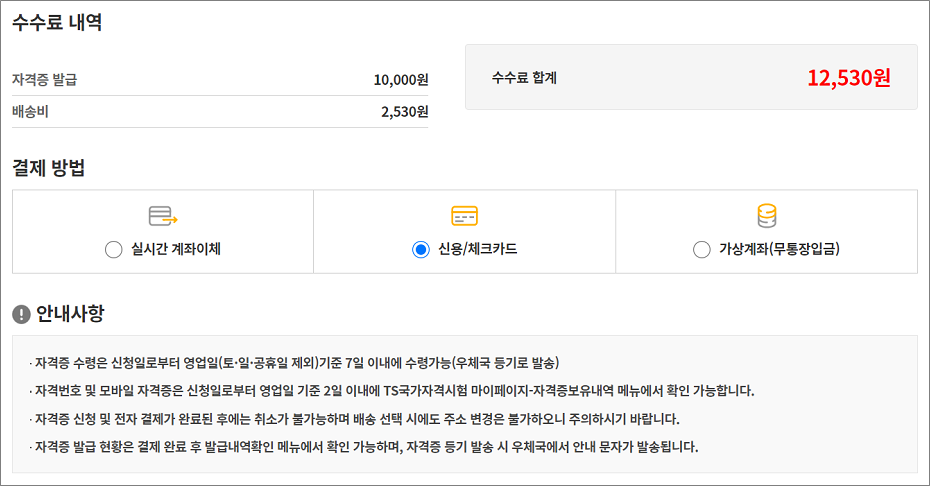Click the account transfer card-arrow icon

click(x=163, y=216)
